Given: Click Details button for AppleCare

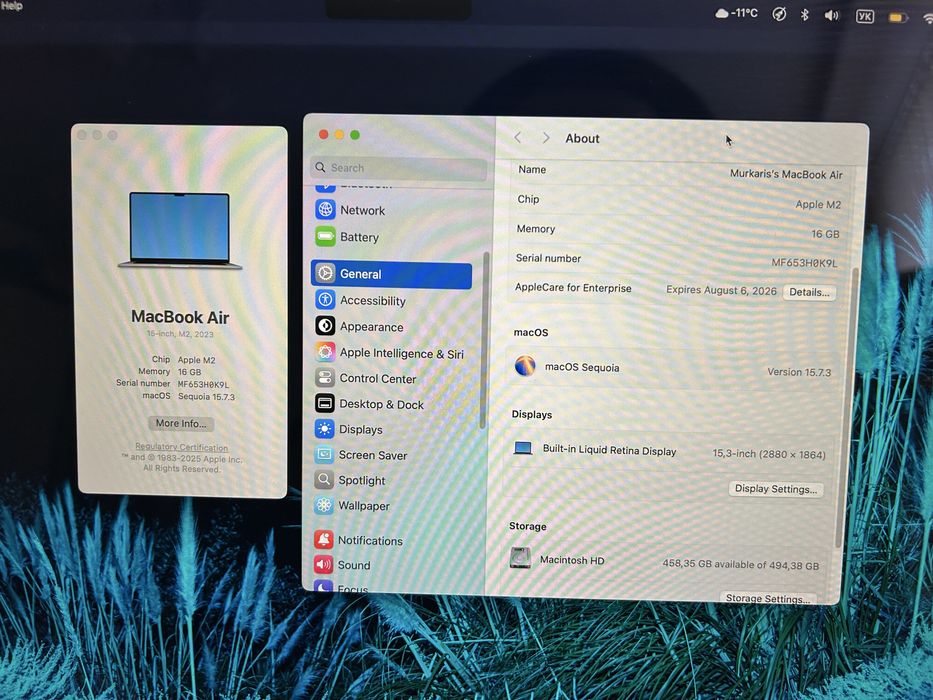Looking at the screenshot, I should [809, 292].
